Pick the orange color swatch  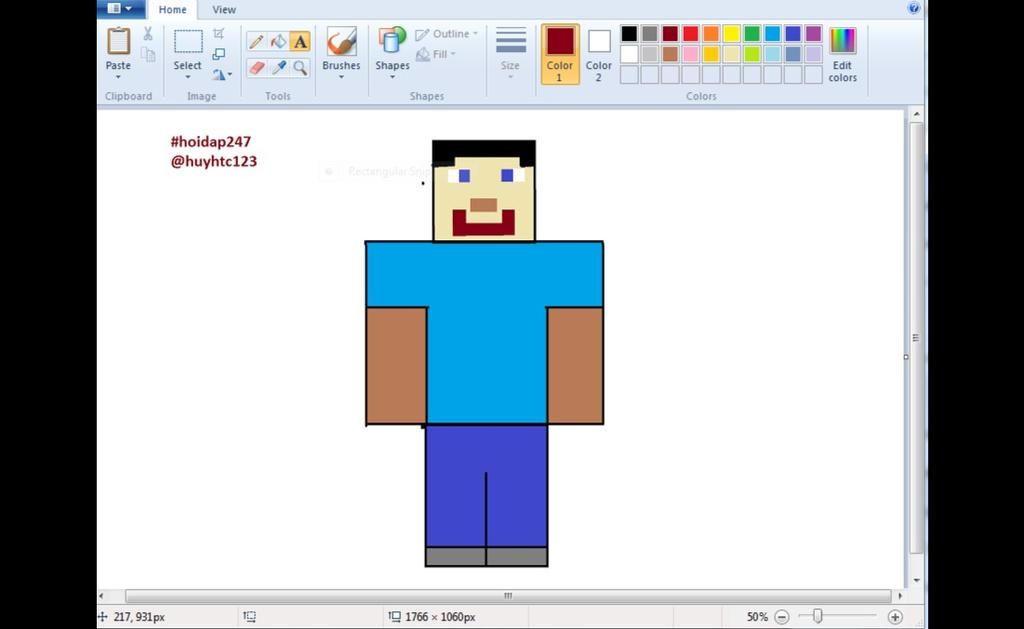coord(711,33)
